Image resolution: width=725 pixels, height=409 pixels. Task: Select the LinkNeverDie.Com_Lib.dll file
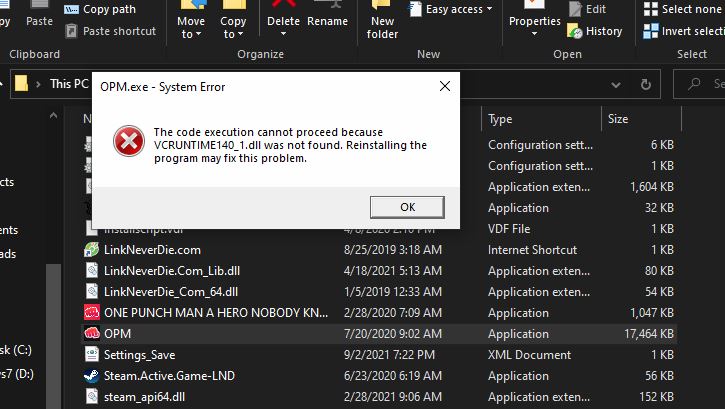(172, 271)
